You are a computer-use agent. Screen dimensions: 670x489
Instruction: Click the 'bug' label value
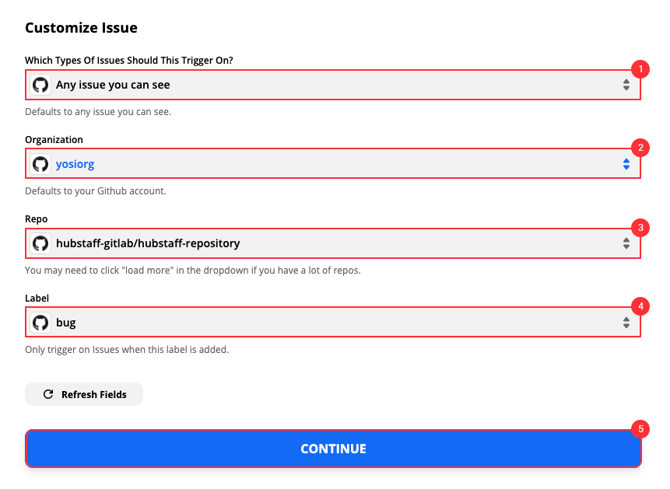click(x=66, y=322)
